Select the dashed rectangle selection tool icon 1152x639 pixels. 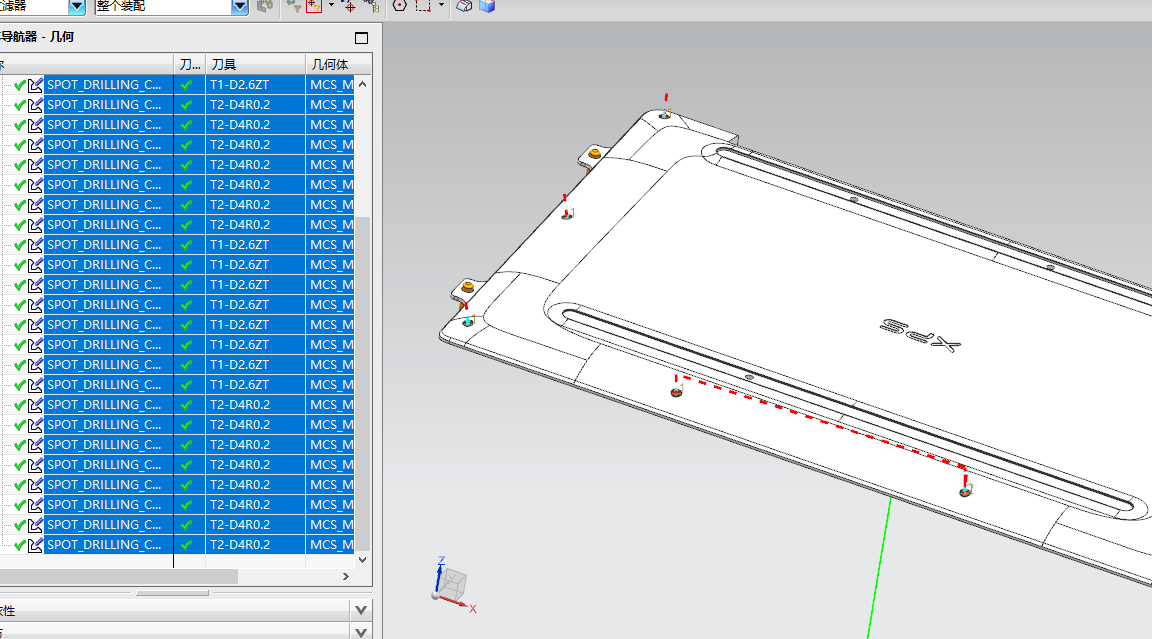point(423,6)
